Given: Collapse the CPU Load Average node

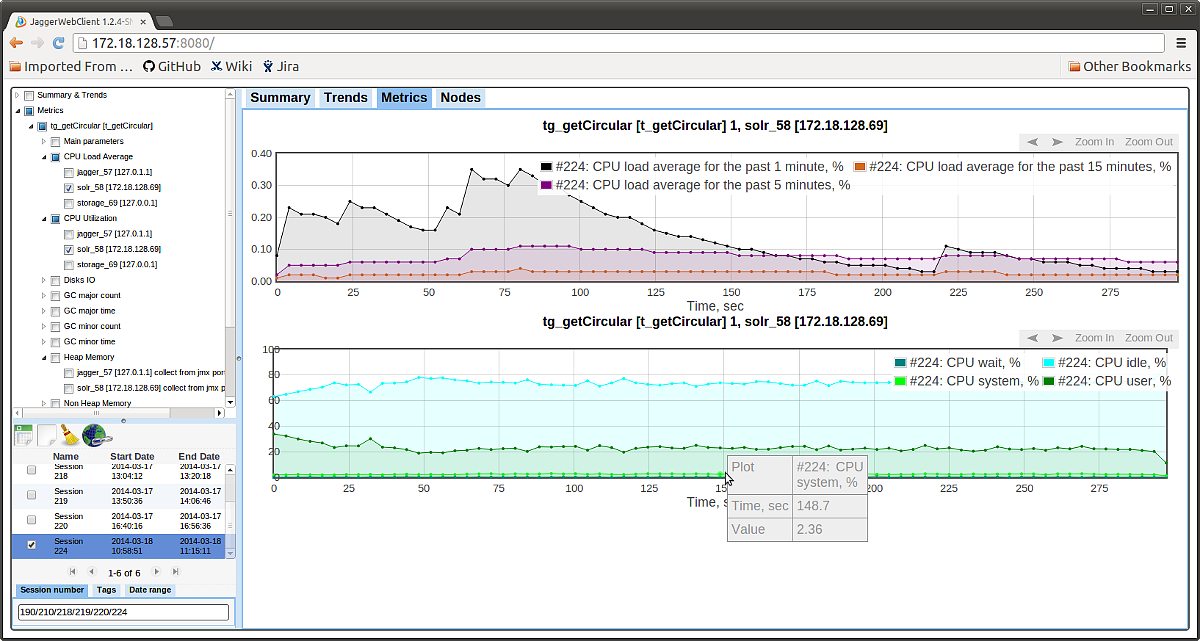Looking at the screenshot, I should point(43,157).
